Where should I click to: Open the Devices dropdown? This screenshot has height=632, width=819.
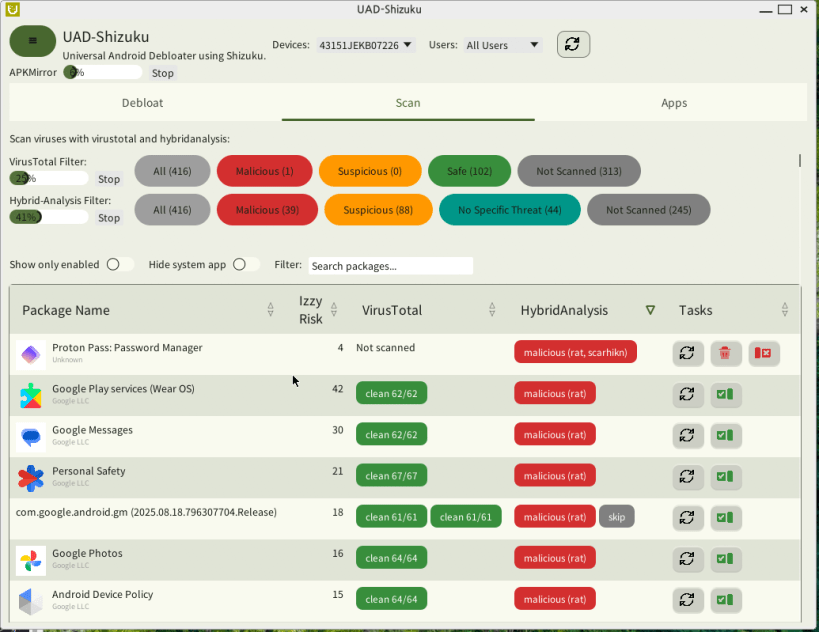click(x=366, y=45)
